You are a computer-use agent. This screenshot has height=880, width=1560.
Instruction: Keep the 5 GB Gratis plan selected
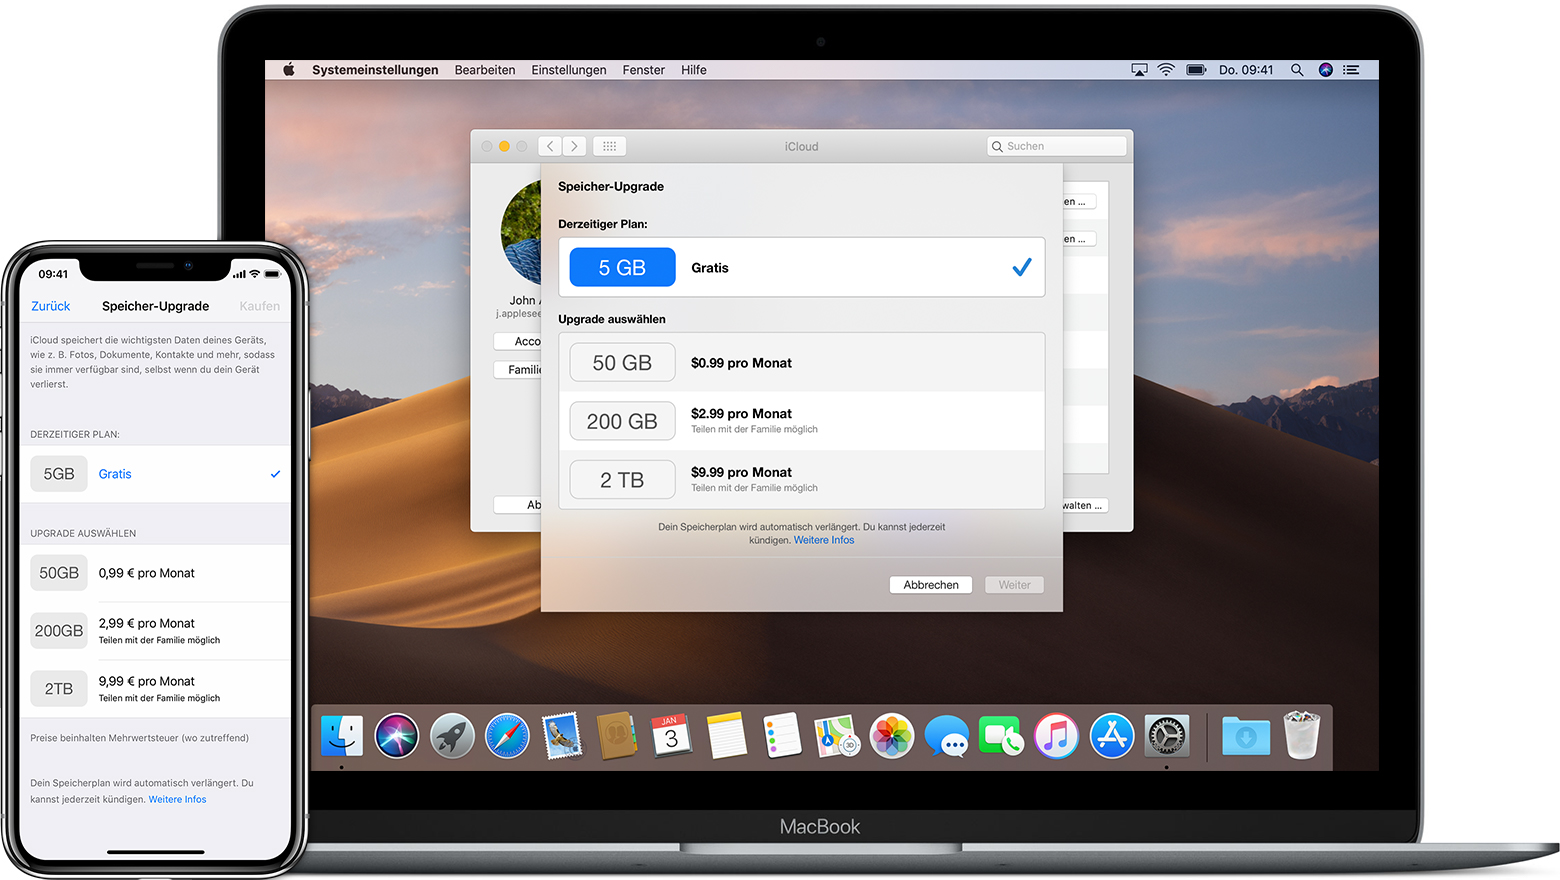click(x=802, y=267)
